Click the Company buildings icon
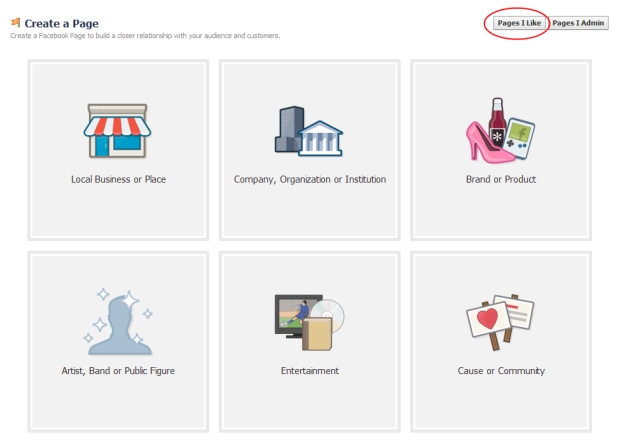620x446 pixels. 309,131
